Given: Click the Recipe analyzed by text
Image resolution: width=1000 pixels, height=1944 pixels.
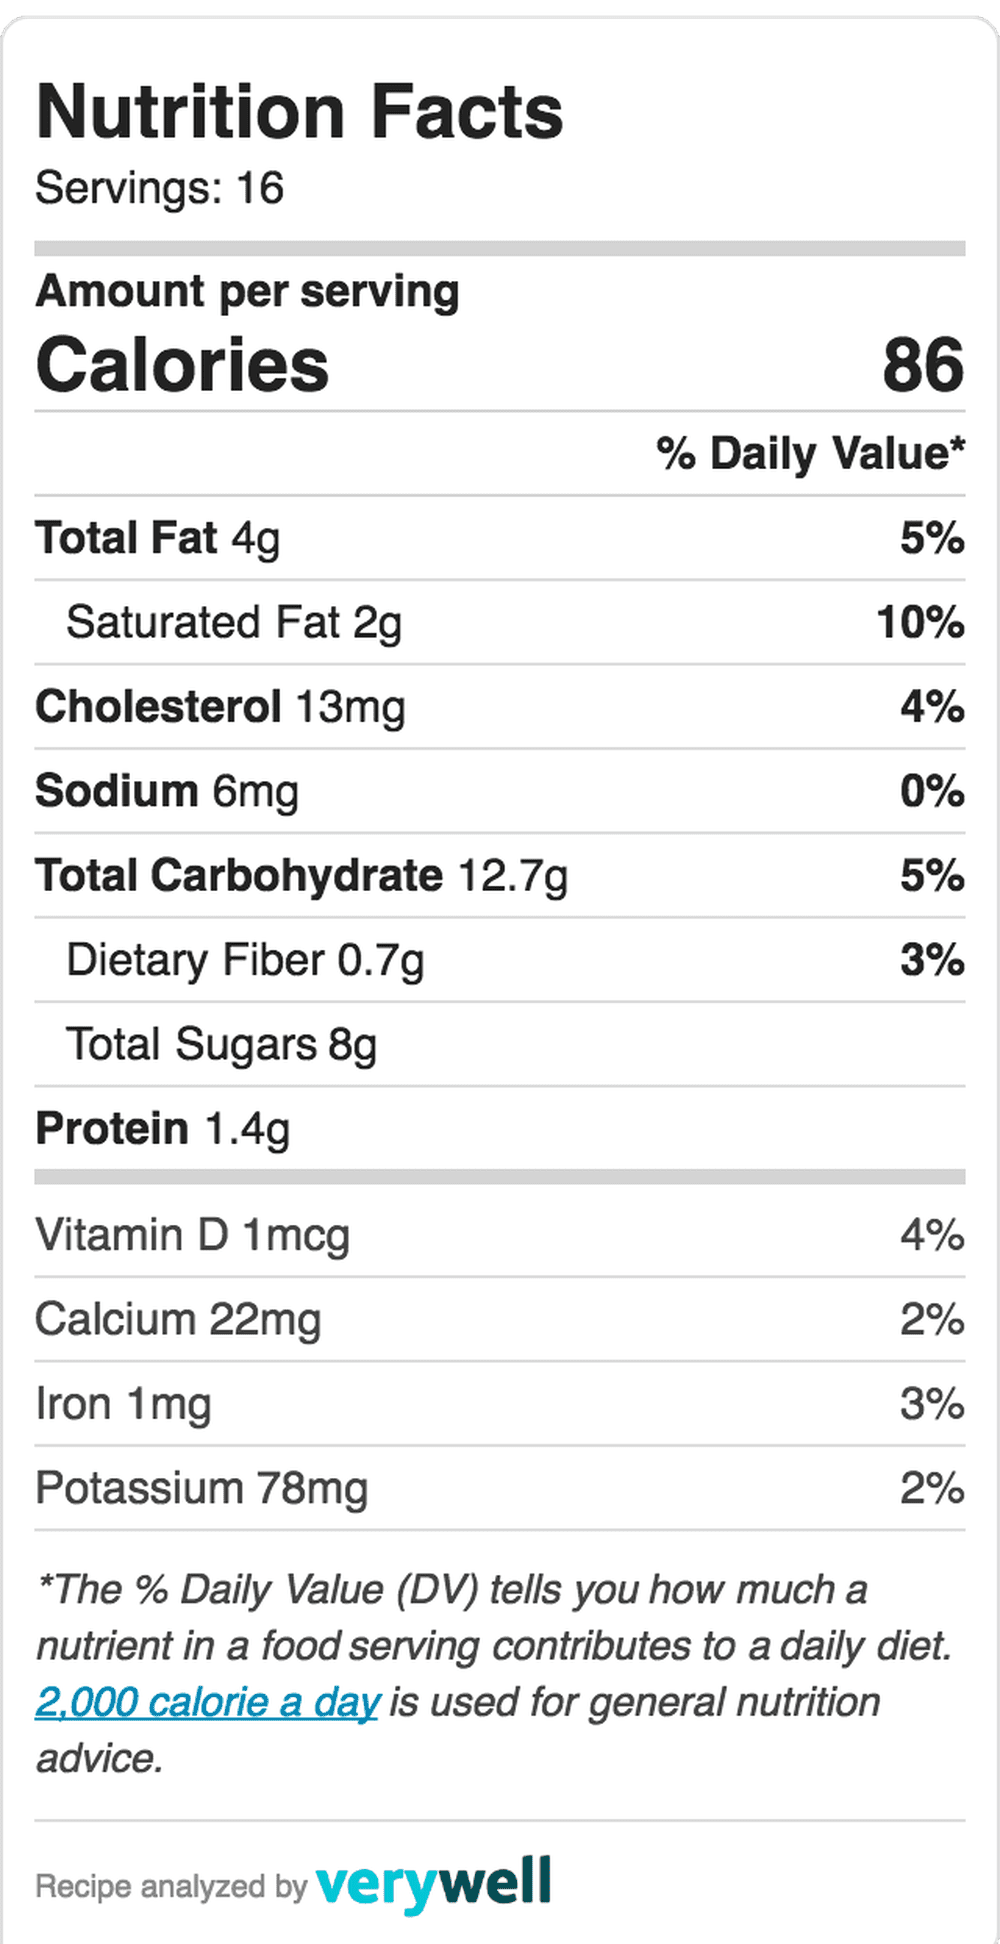Looking at the screenshot, I should click(171, 1886).
